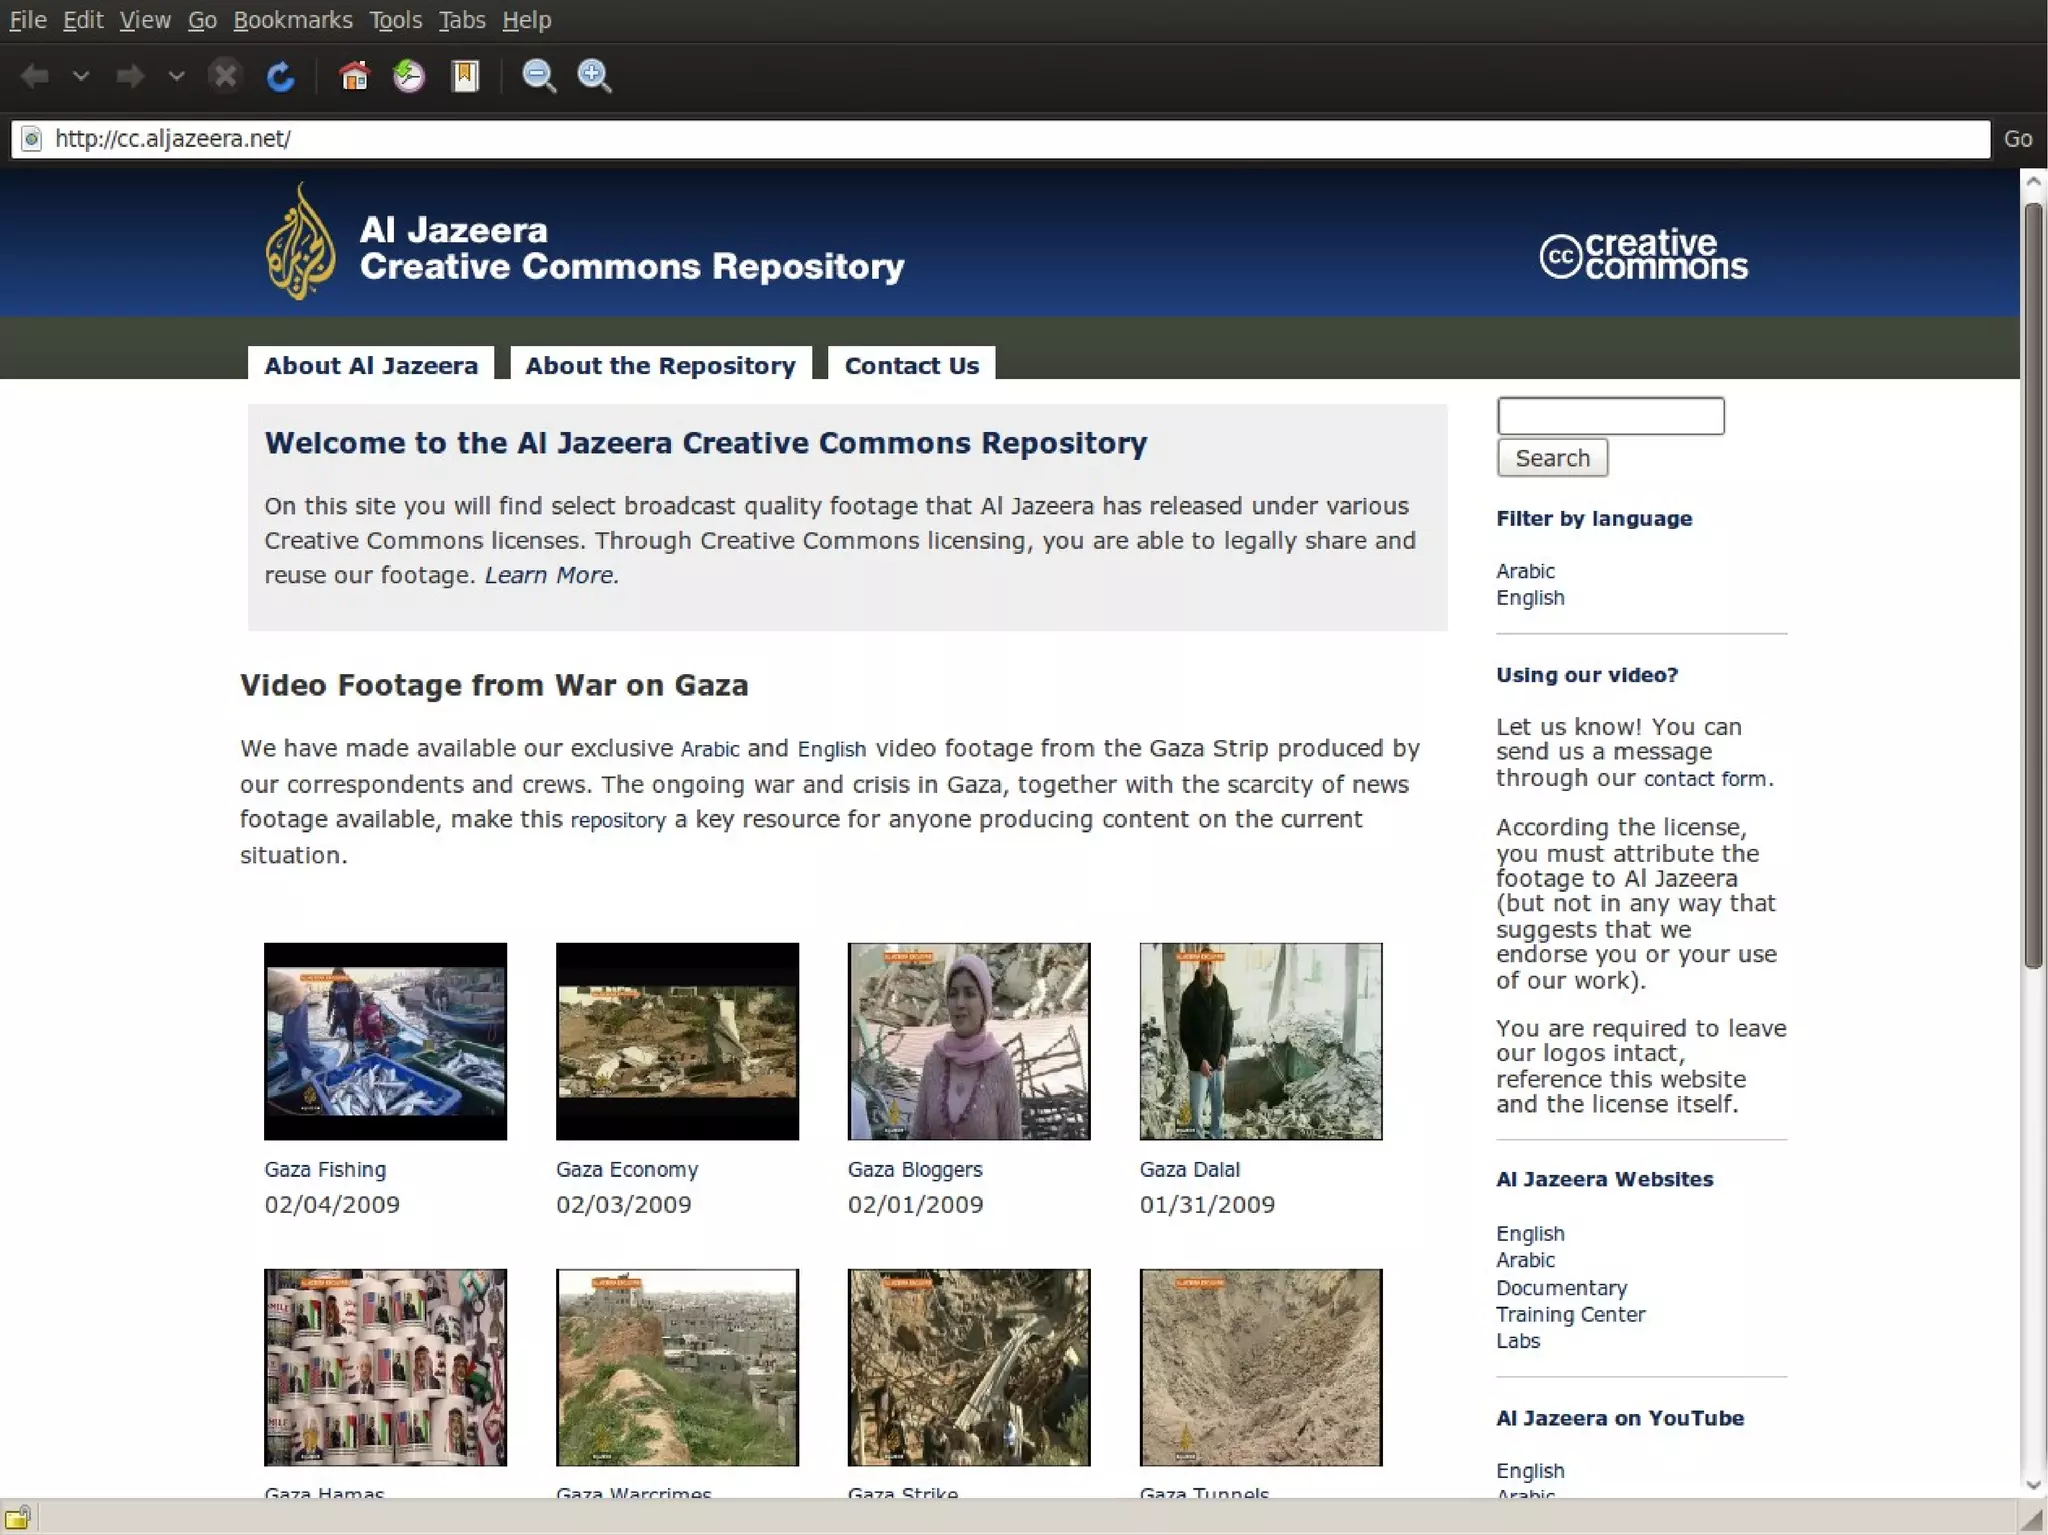
Task: Expand the Back button history dropdown arrow
Action: point(81,76)
